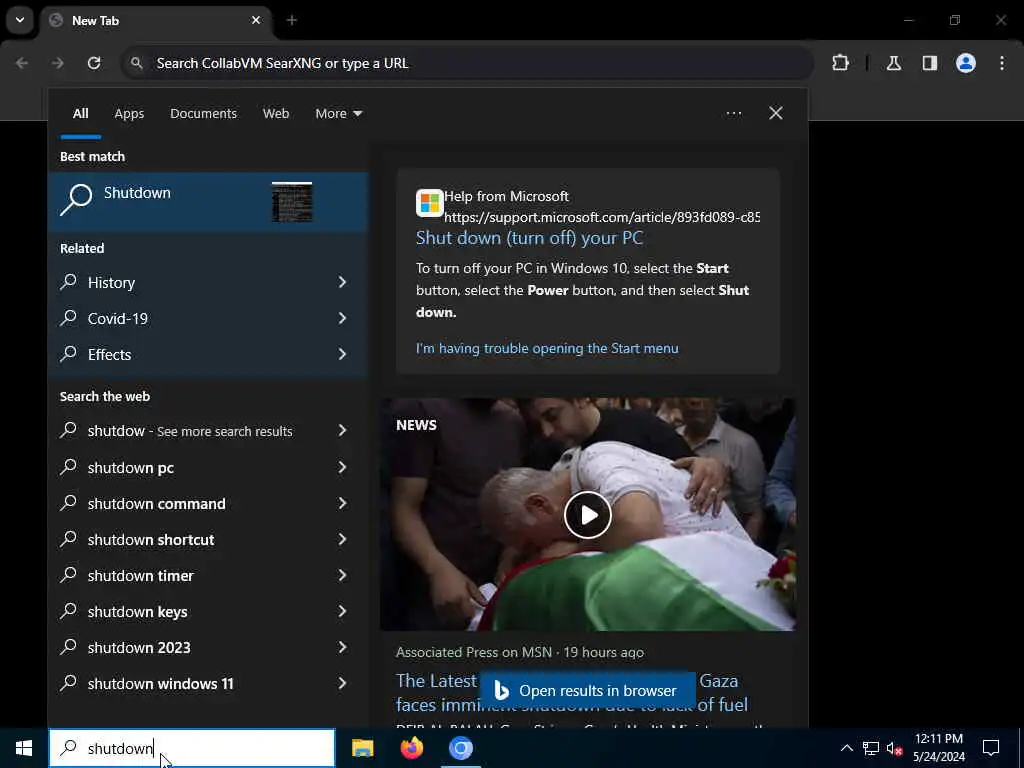Expand the History result arrow

pos(342,282)
